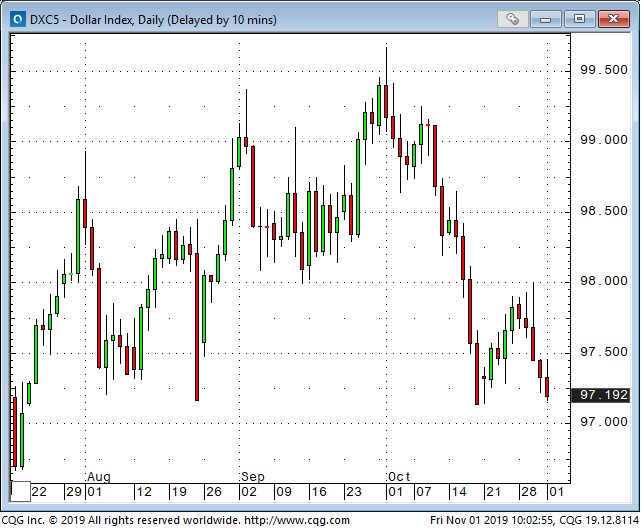642x528 pixels.
Task: Click the CQG Inc. copyright text
Action: coord(121,521)
